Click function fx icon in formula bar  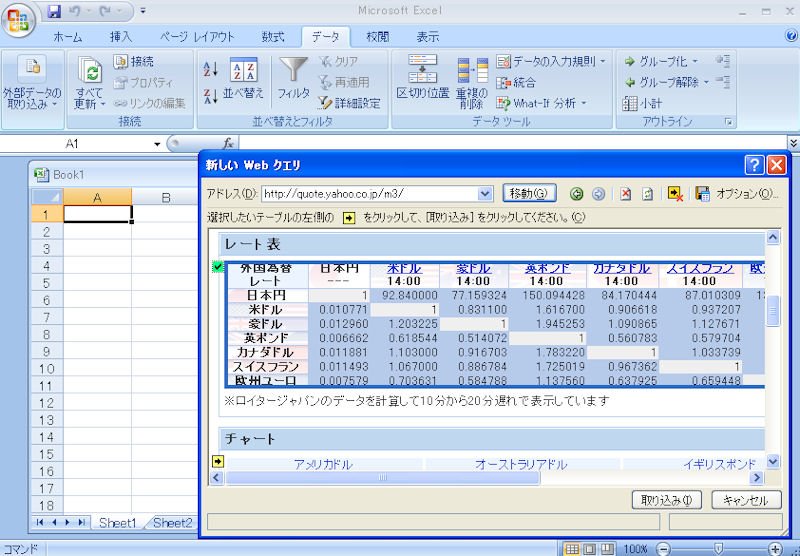[229, 144]
